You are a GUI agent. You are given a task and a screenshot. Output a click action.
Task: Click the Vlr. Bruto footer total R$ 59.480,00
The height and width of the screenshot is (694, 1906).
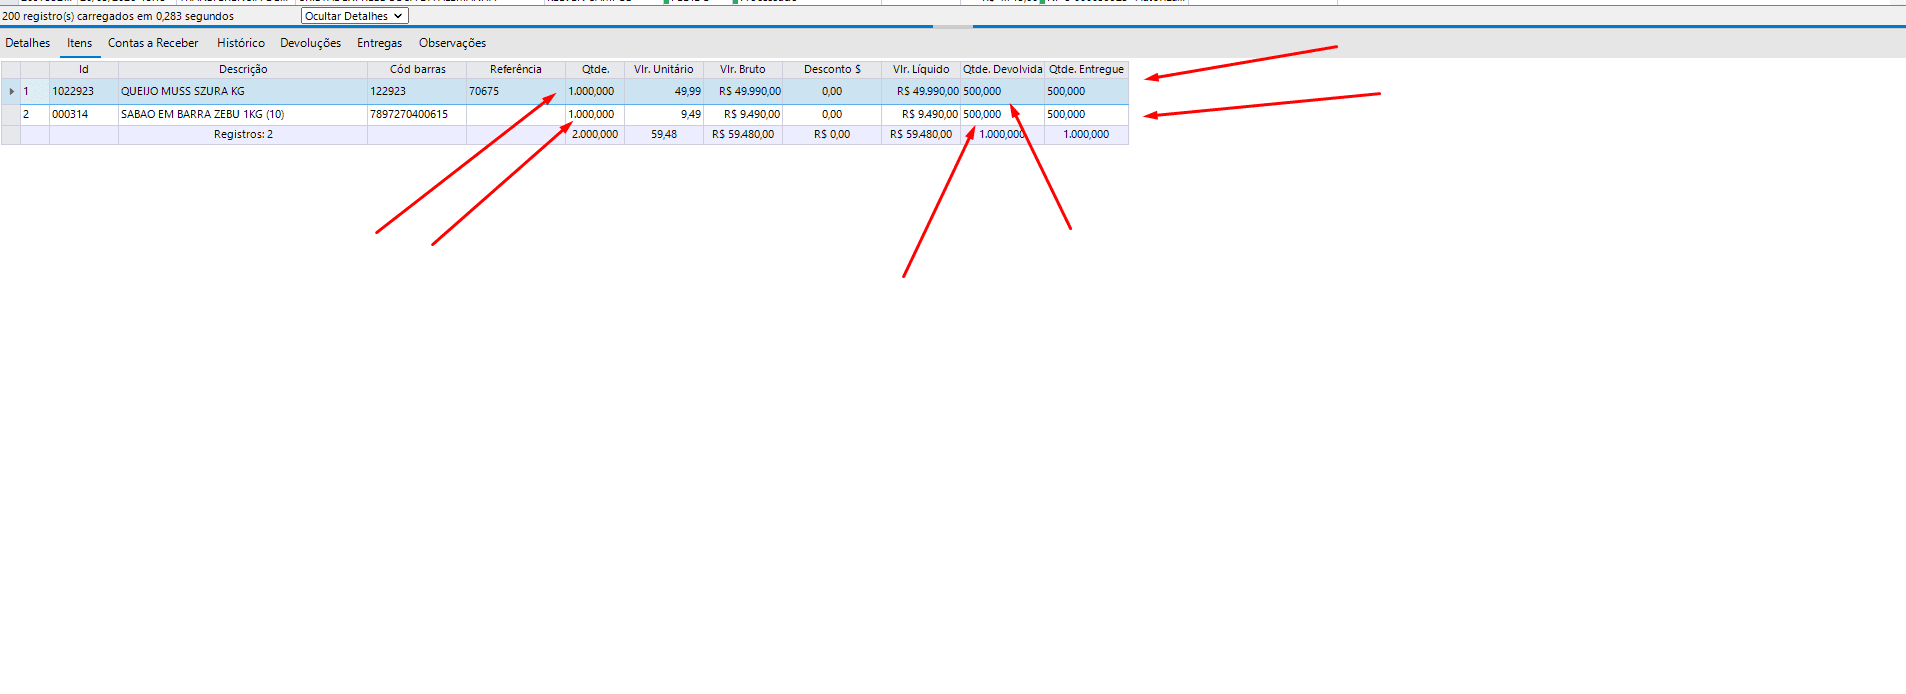[743, 134]
